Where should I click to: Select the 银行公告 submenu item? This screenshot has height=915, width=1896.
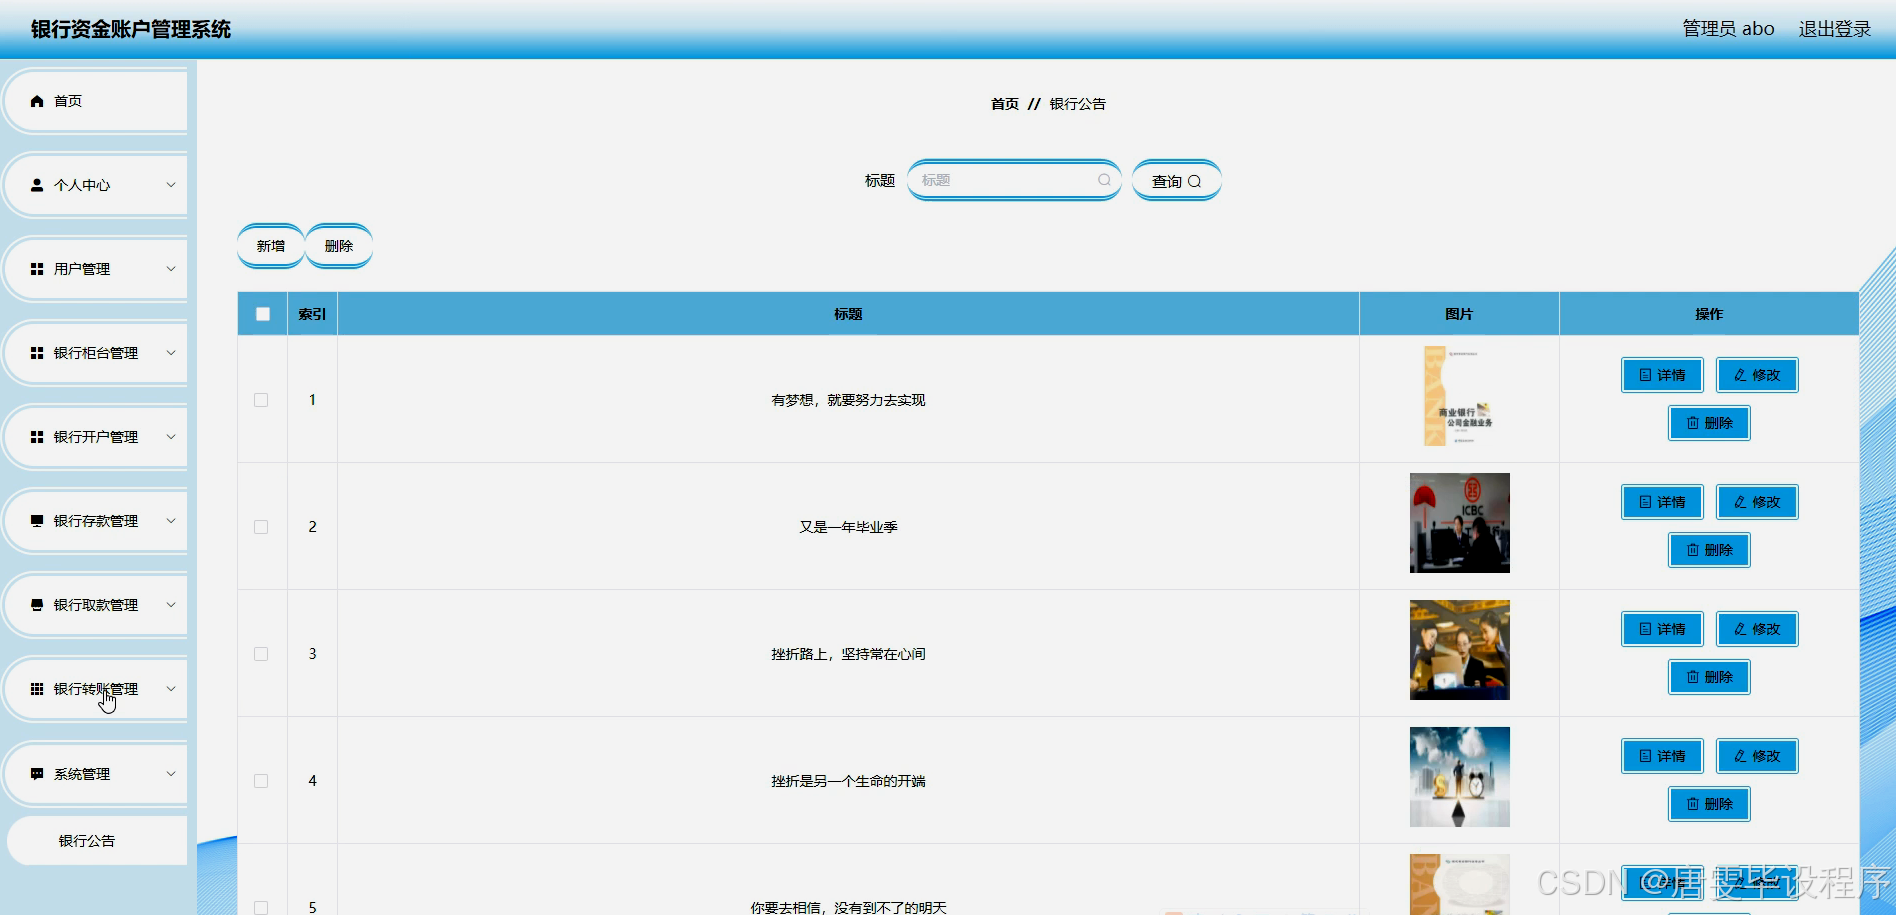tap(96, 841)
